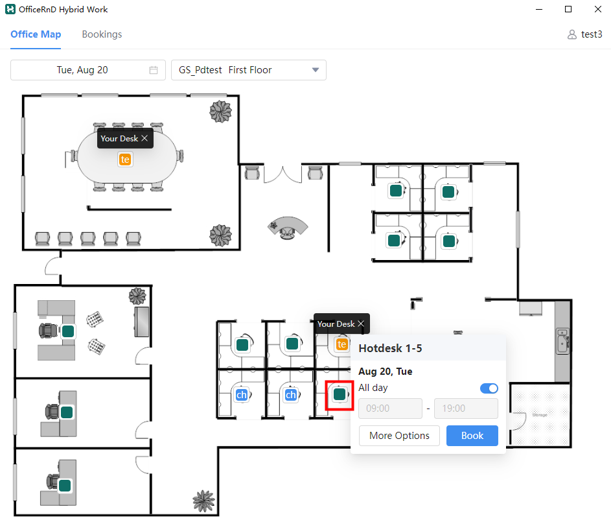Select green desk in bottom private office
This screenshot has width=611, height=532.
tap(65, 485)
